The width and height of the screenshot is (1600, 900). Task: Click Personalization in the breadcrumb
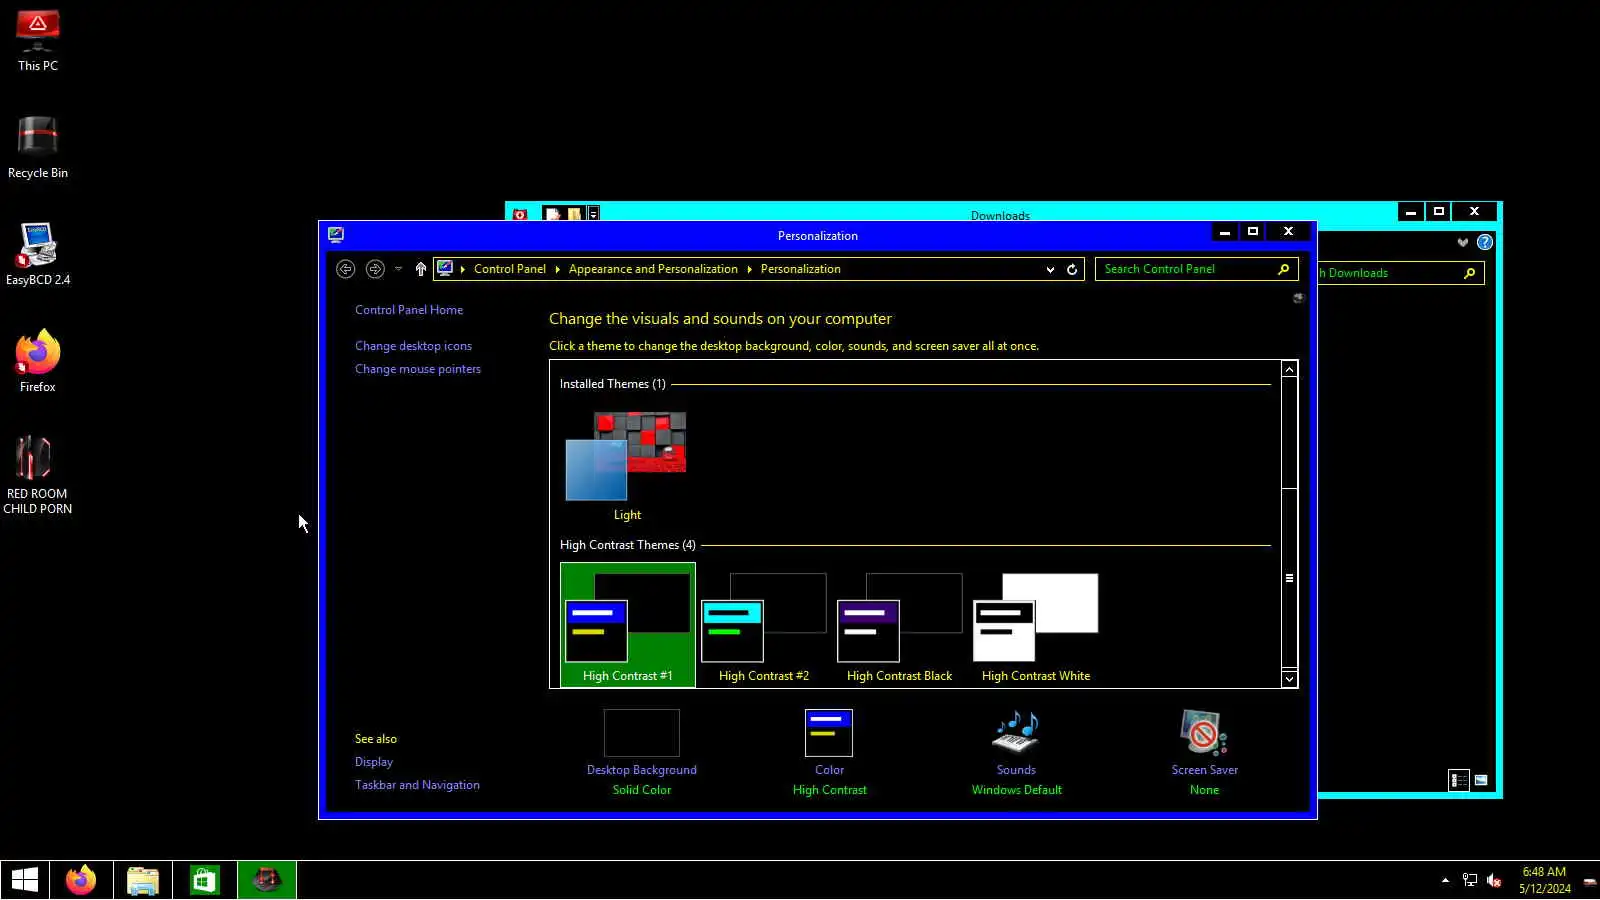pyautogui.click(x=801, y=269)
